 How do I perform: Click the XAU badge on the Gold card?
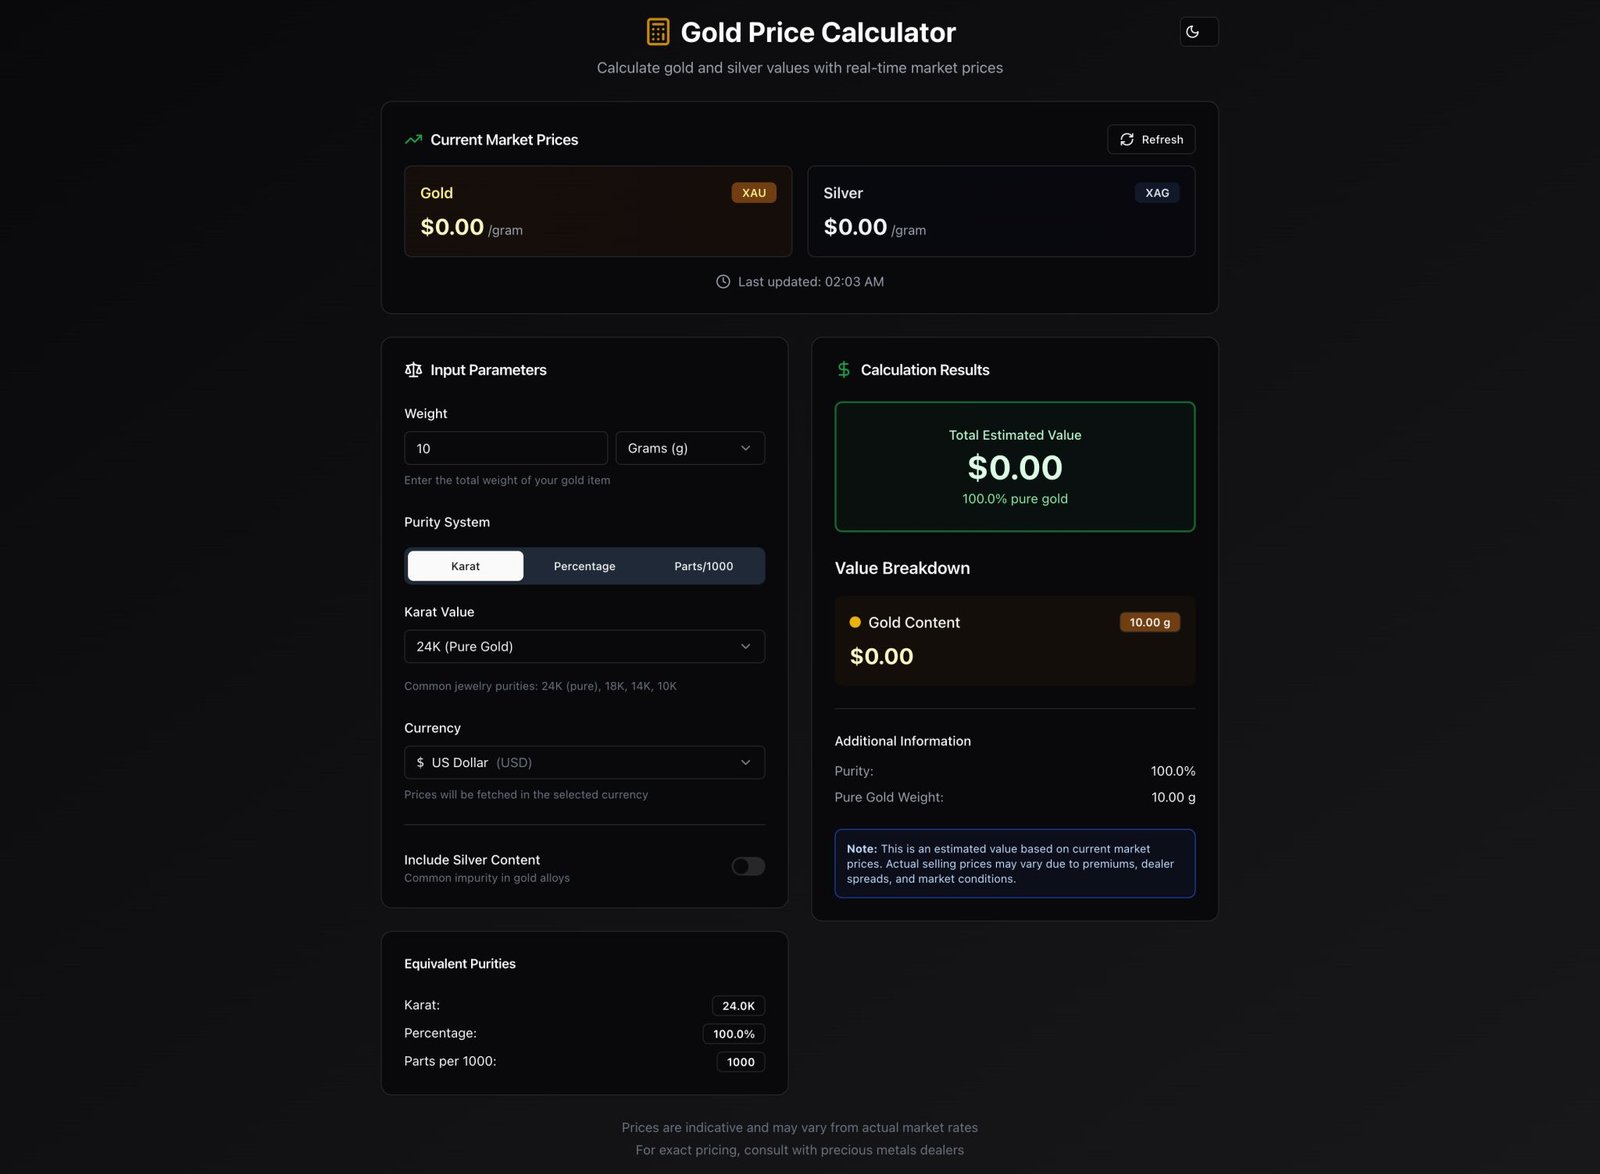tap(754, 193)
